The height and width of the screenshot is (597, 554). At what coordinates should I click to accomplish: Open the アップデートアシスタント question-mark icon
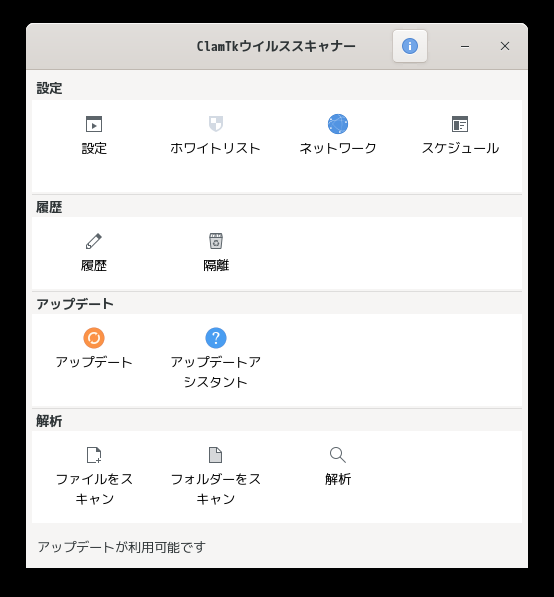point(216,338)
